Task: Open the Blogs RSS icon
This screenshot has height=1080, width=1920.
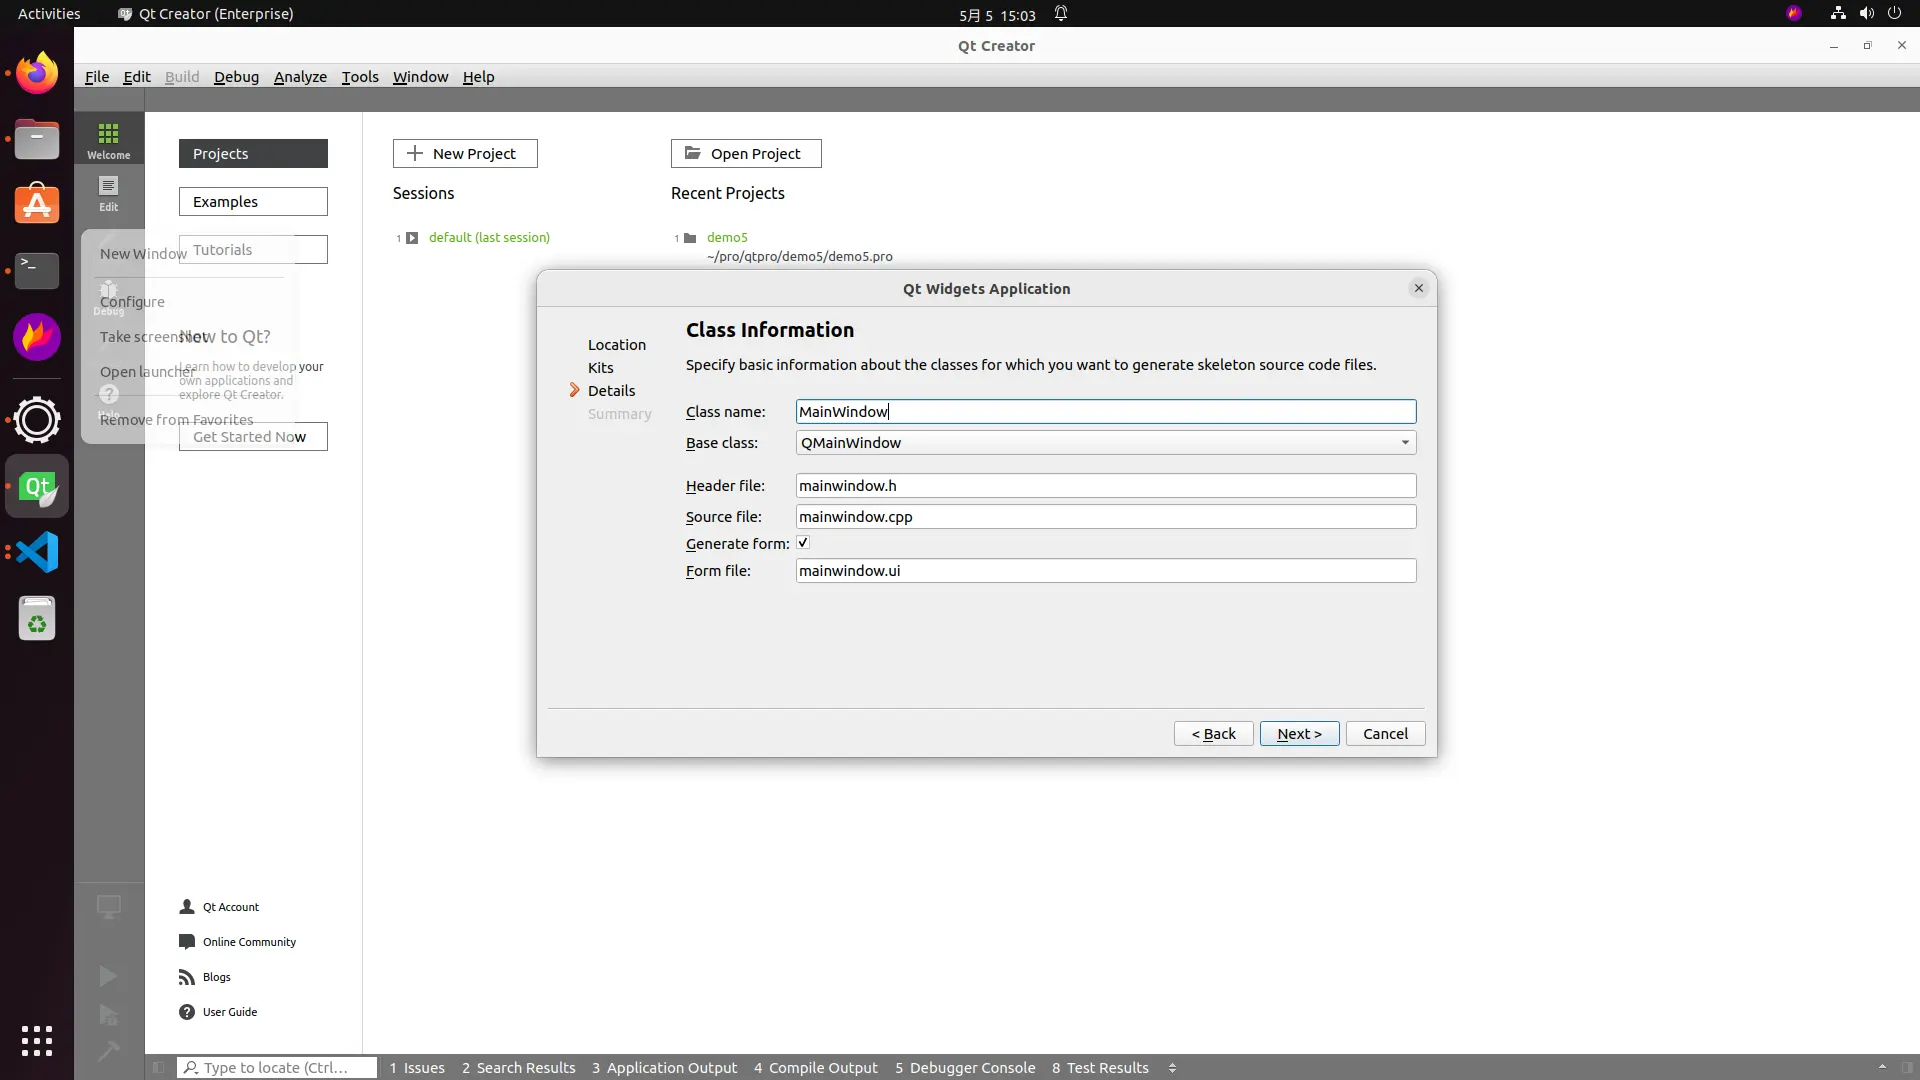Action: tap(187, 977)
